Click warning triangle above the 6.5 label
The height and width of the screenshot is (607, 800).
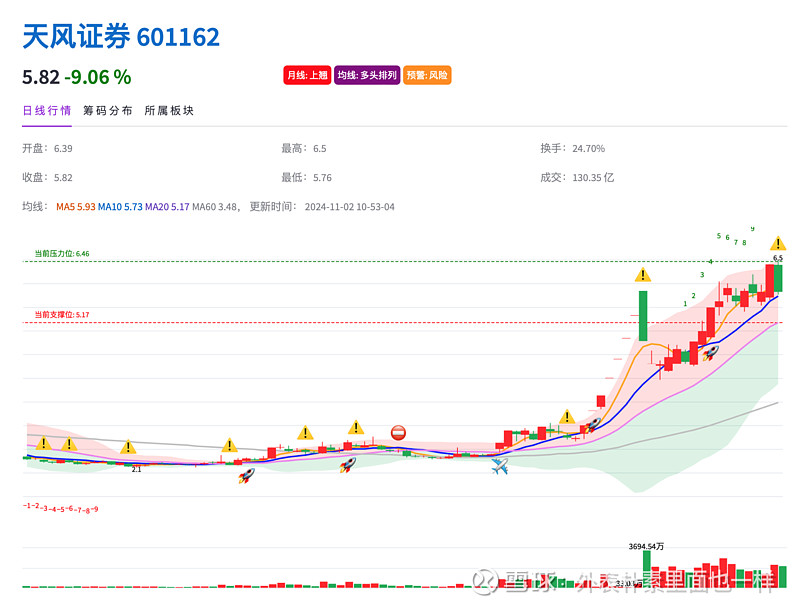pyautogui.click(x=778, y=243)
